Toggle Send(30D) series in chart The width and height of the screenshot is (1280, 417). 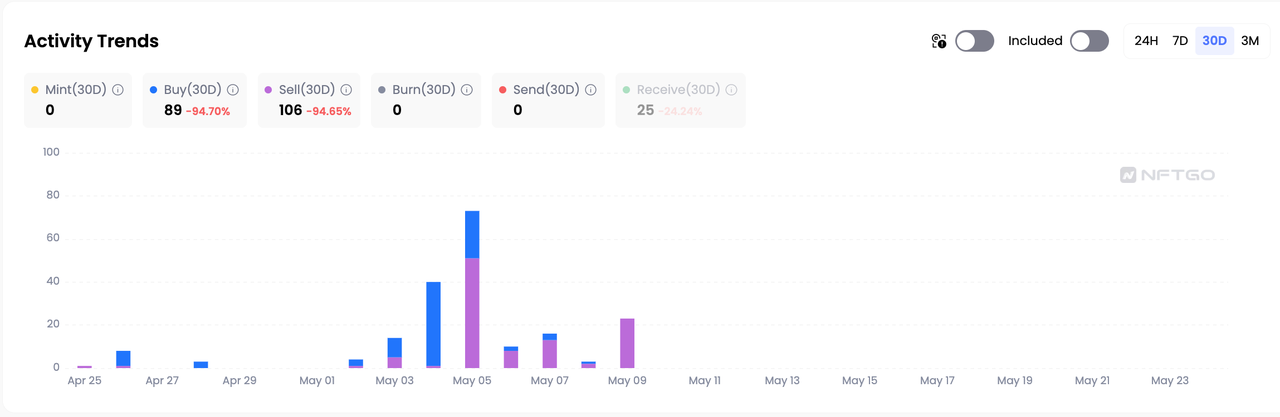[x=548, y=100]
